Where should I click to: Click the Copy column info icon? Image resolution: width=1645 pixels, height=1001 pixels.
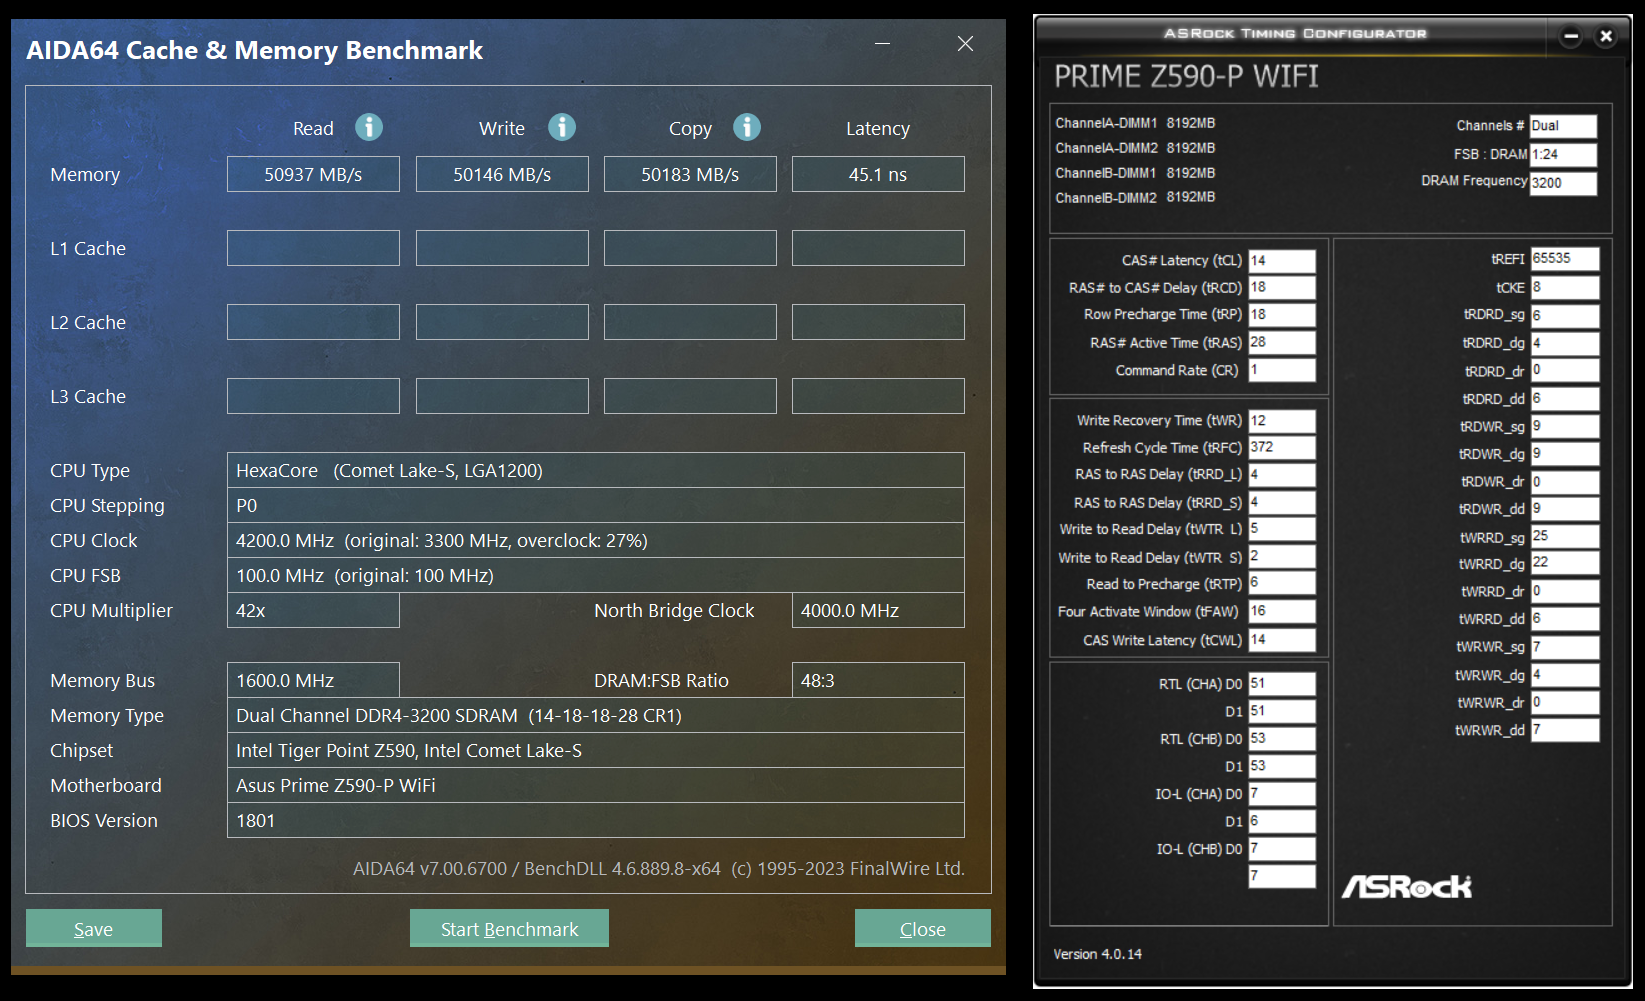[747, 127]
